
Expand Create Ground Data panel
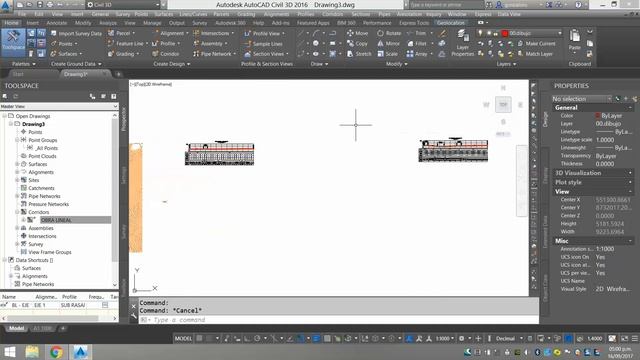point(76,64)
